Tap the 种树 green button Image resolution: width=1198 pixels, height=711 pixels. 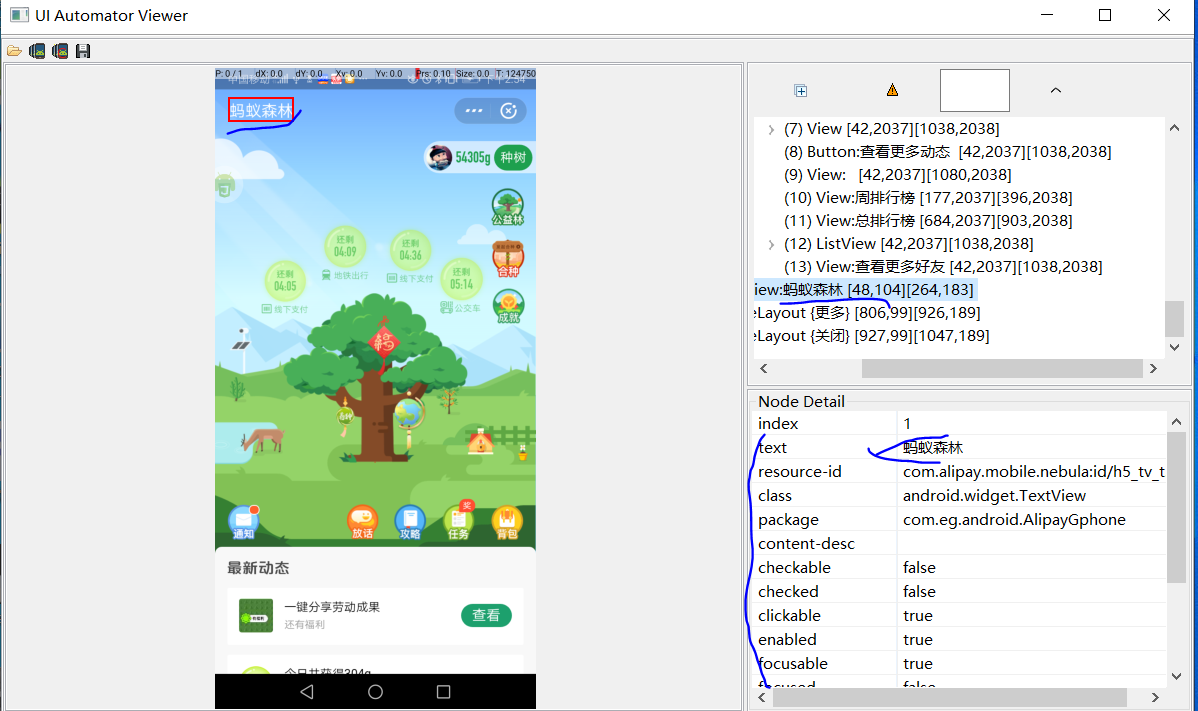coord(513,157)
